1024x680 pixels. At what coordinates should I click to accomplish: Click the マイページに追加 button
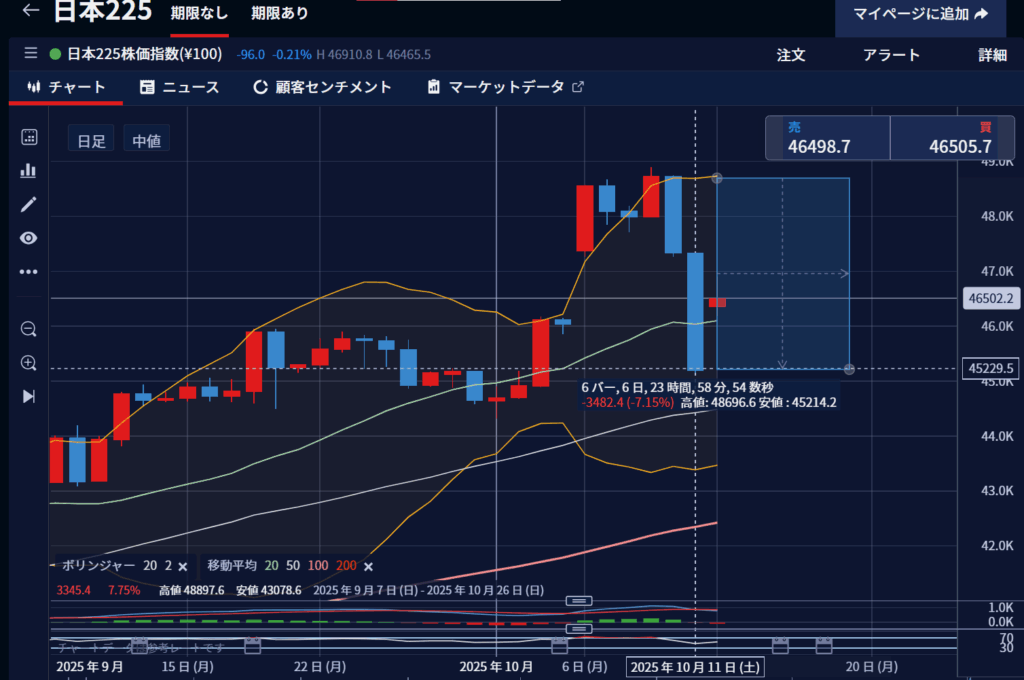coord(920,14)
